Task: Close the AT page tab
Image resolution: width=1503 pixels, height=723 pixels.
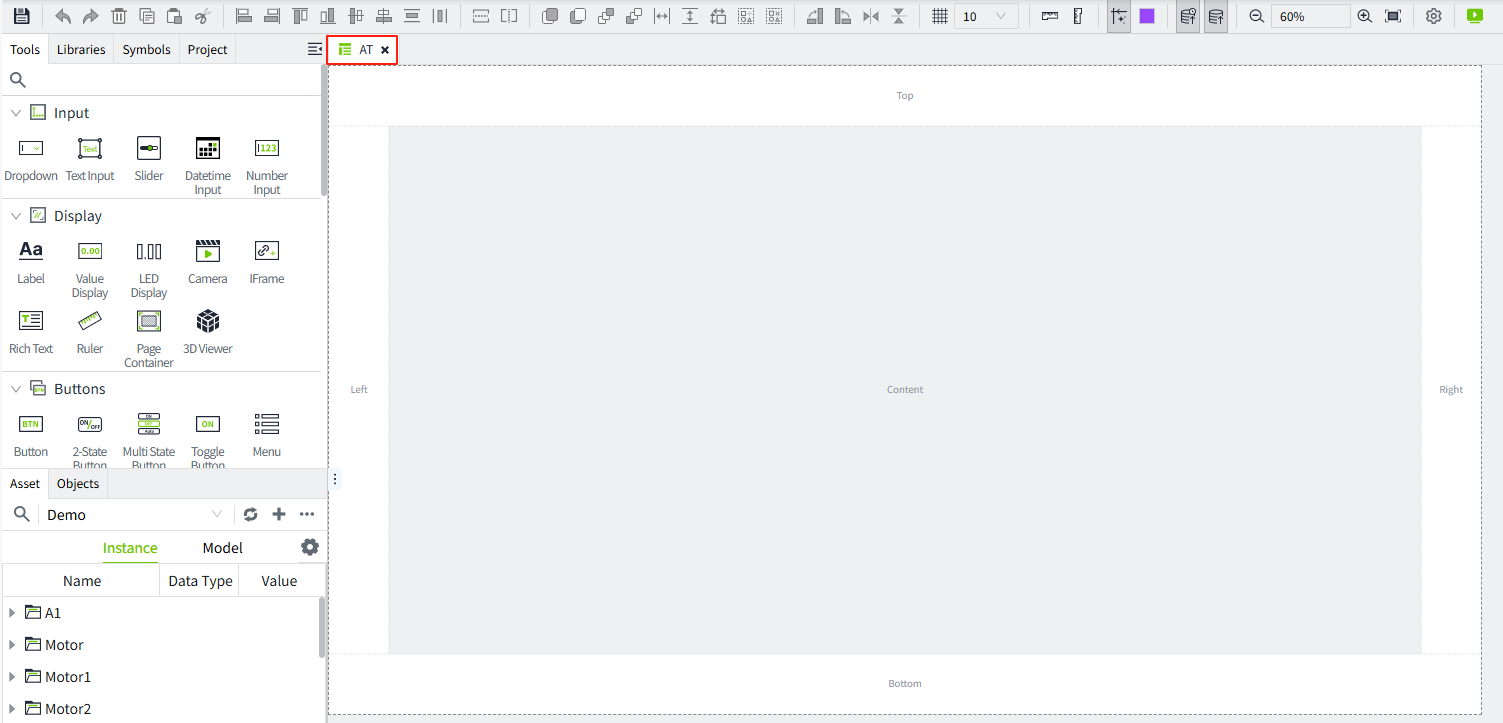Action: (x=385, y=50)
